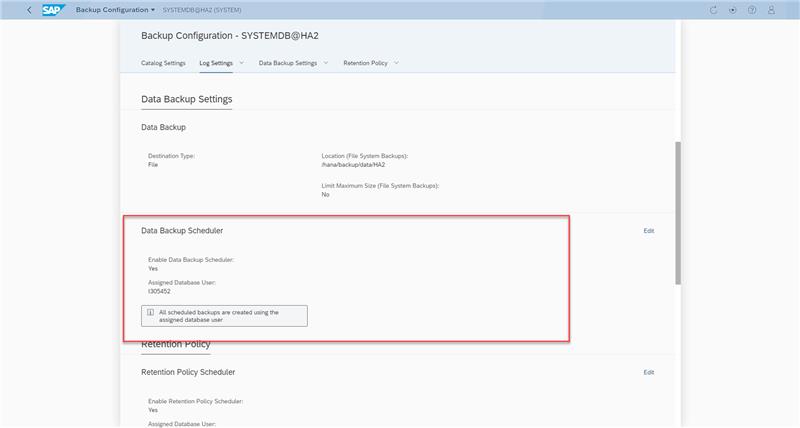Select the assigned database user I305452
Screen dimensions: 800x428
click(x=159, y=291)
